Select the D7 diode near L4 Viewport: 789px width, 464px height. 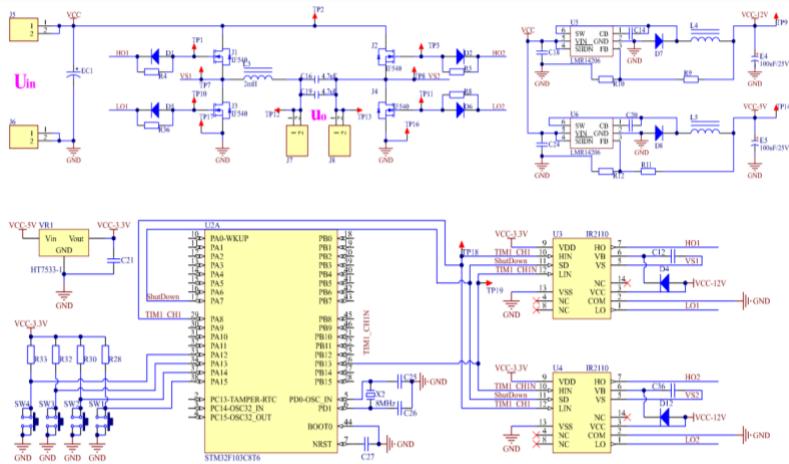[659, 41]
